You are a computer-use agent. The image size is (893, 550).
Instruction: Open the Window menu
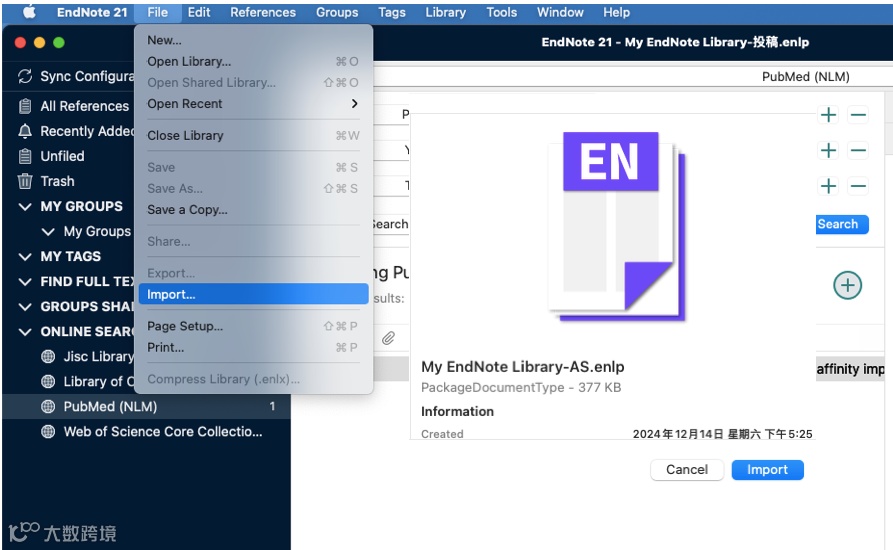pyautogui.click(x=560, y=12)
